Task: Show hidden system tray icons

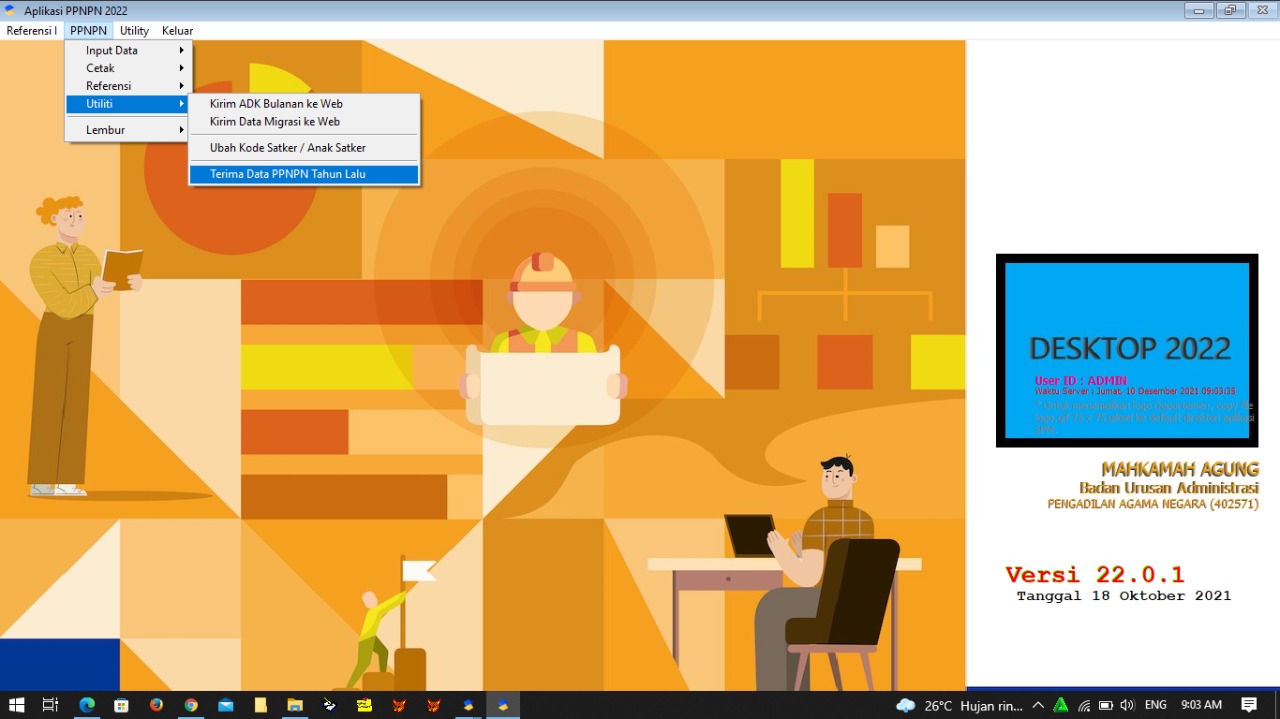Action: (x=1038, y=705)
